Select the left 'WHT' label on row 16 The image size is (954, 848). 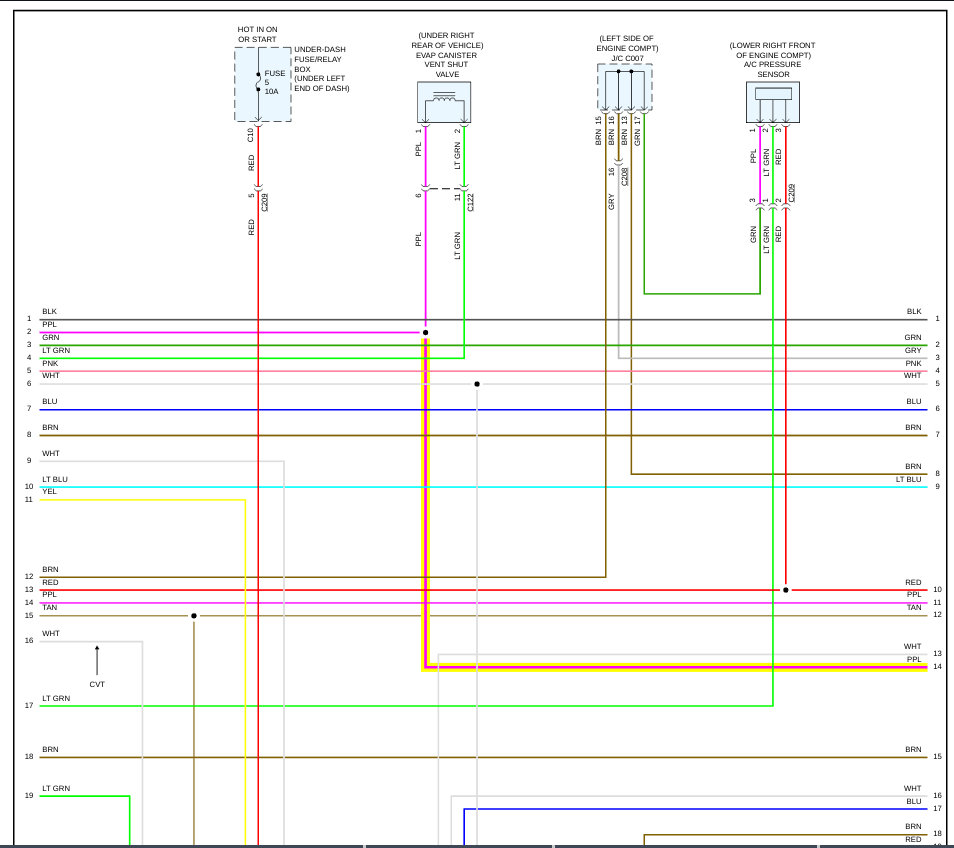[50, 634]
